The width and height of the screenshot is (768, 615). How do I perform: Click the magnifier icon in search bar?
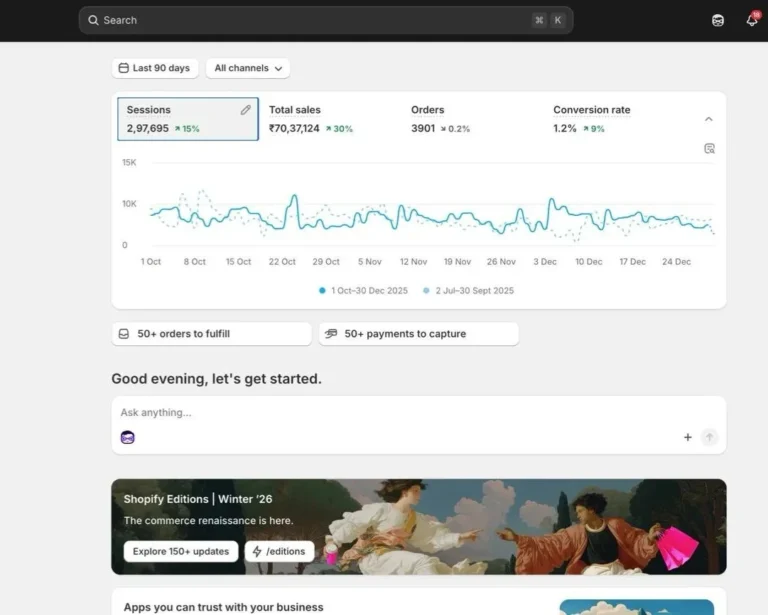pyautogui.click(x=94, y=20)
